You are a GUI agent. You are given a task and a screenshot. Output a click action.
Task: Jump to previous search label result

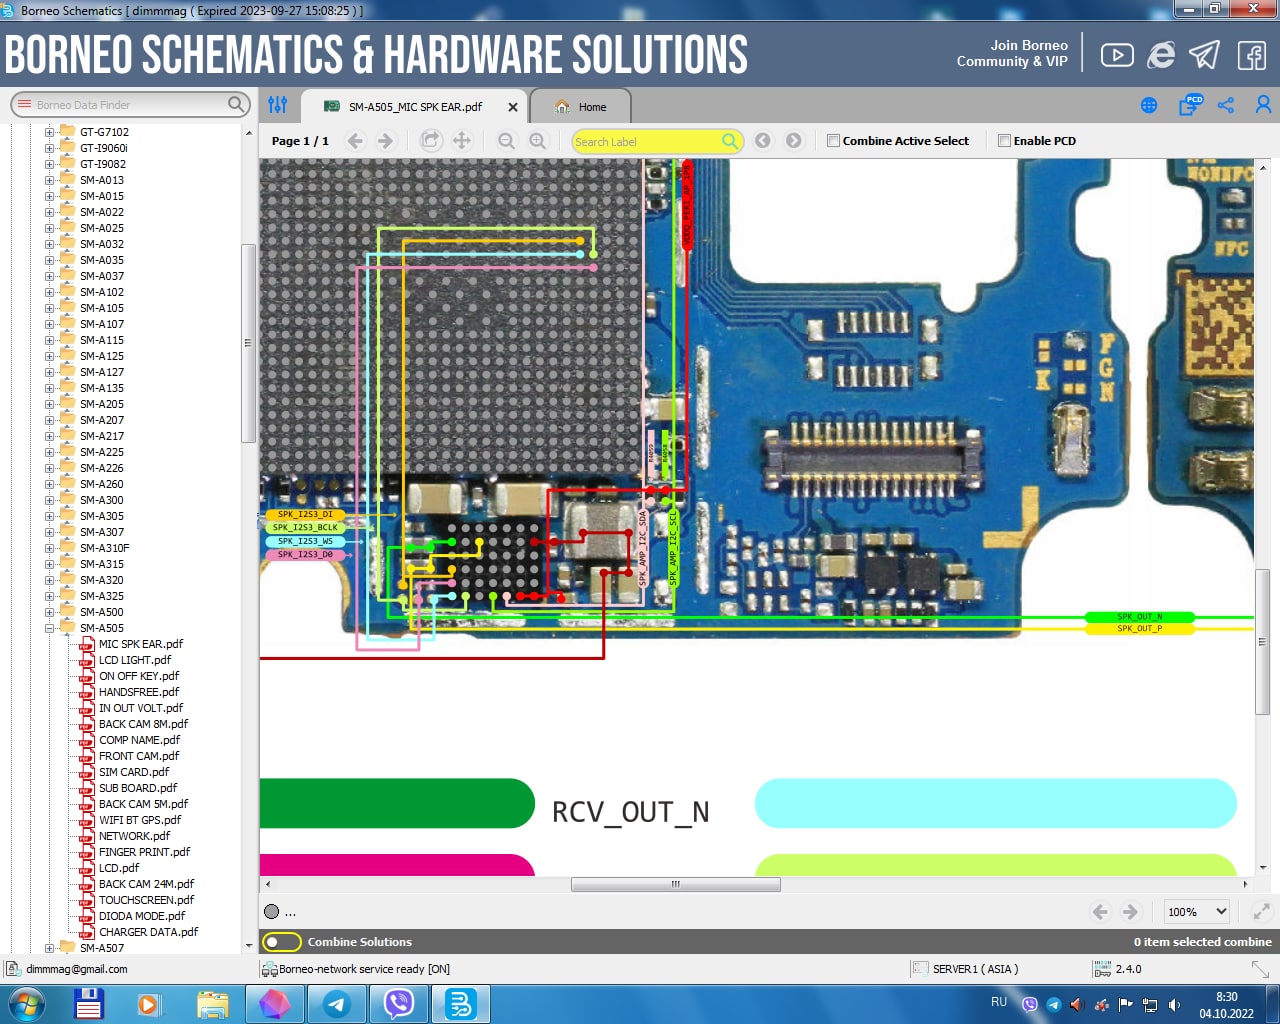tap(763, 141)
